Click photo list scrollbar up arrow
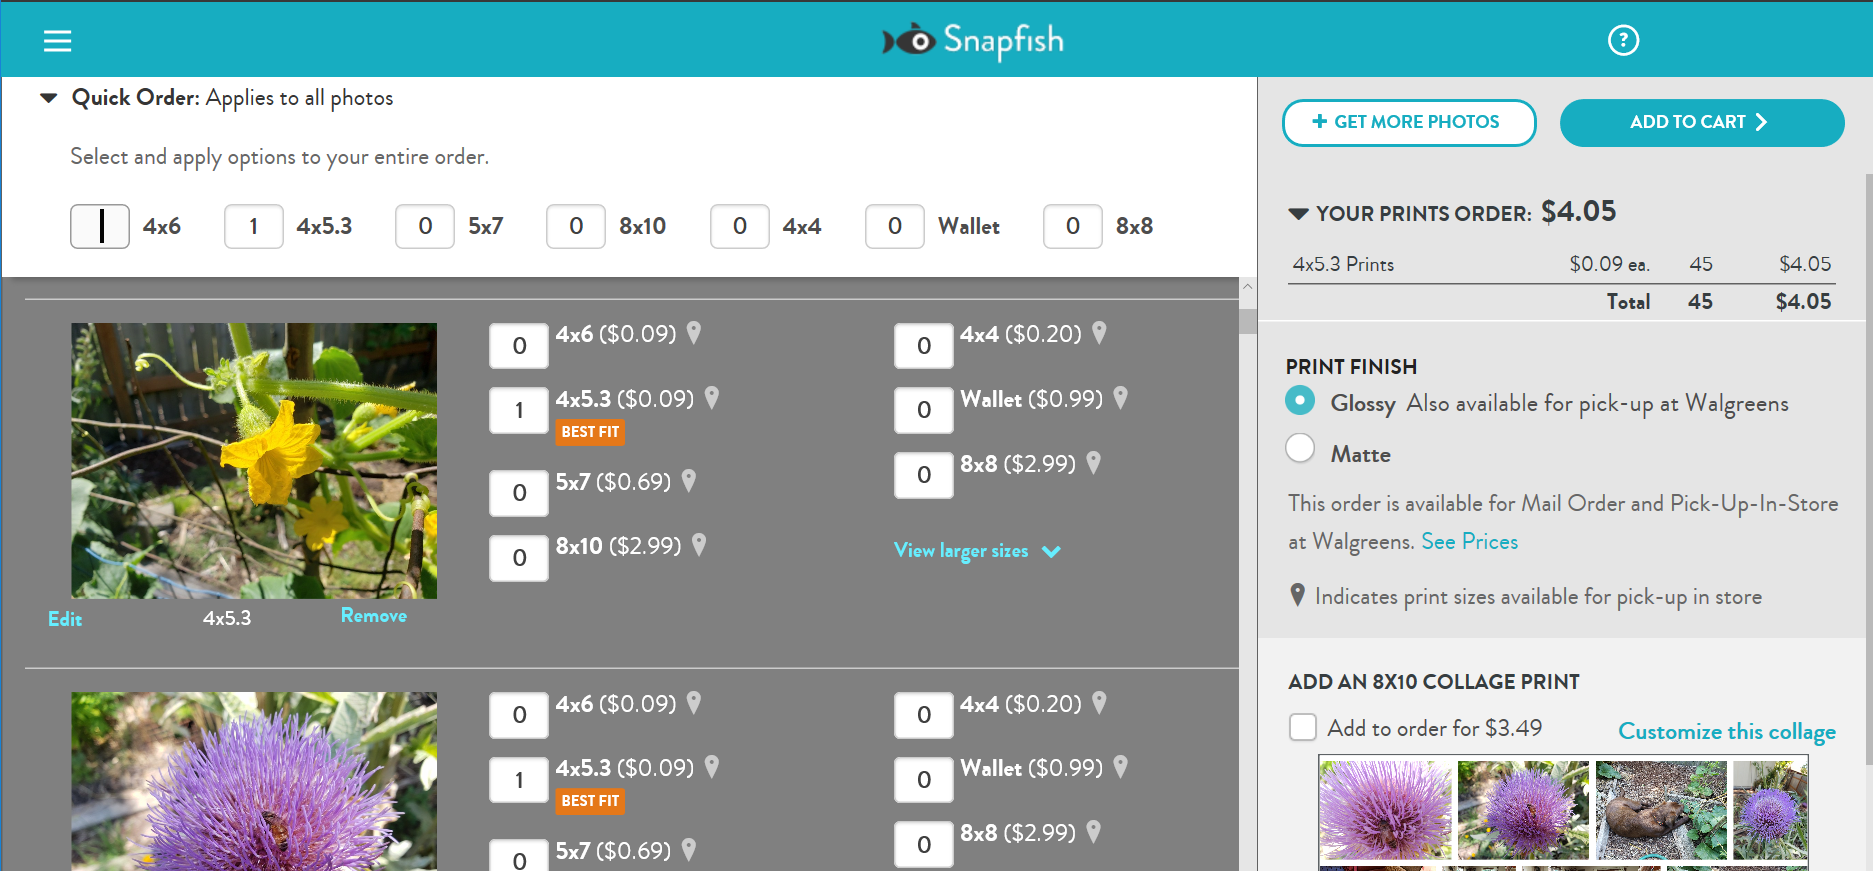 (1247, 287)
